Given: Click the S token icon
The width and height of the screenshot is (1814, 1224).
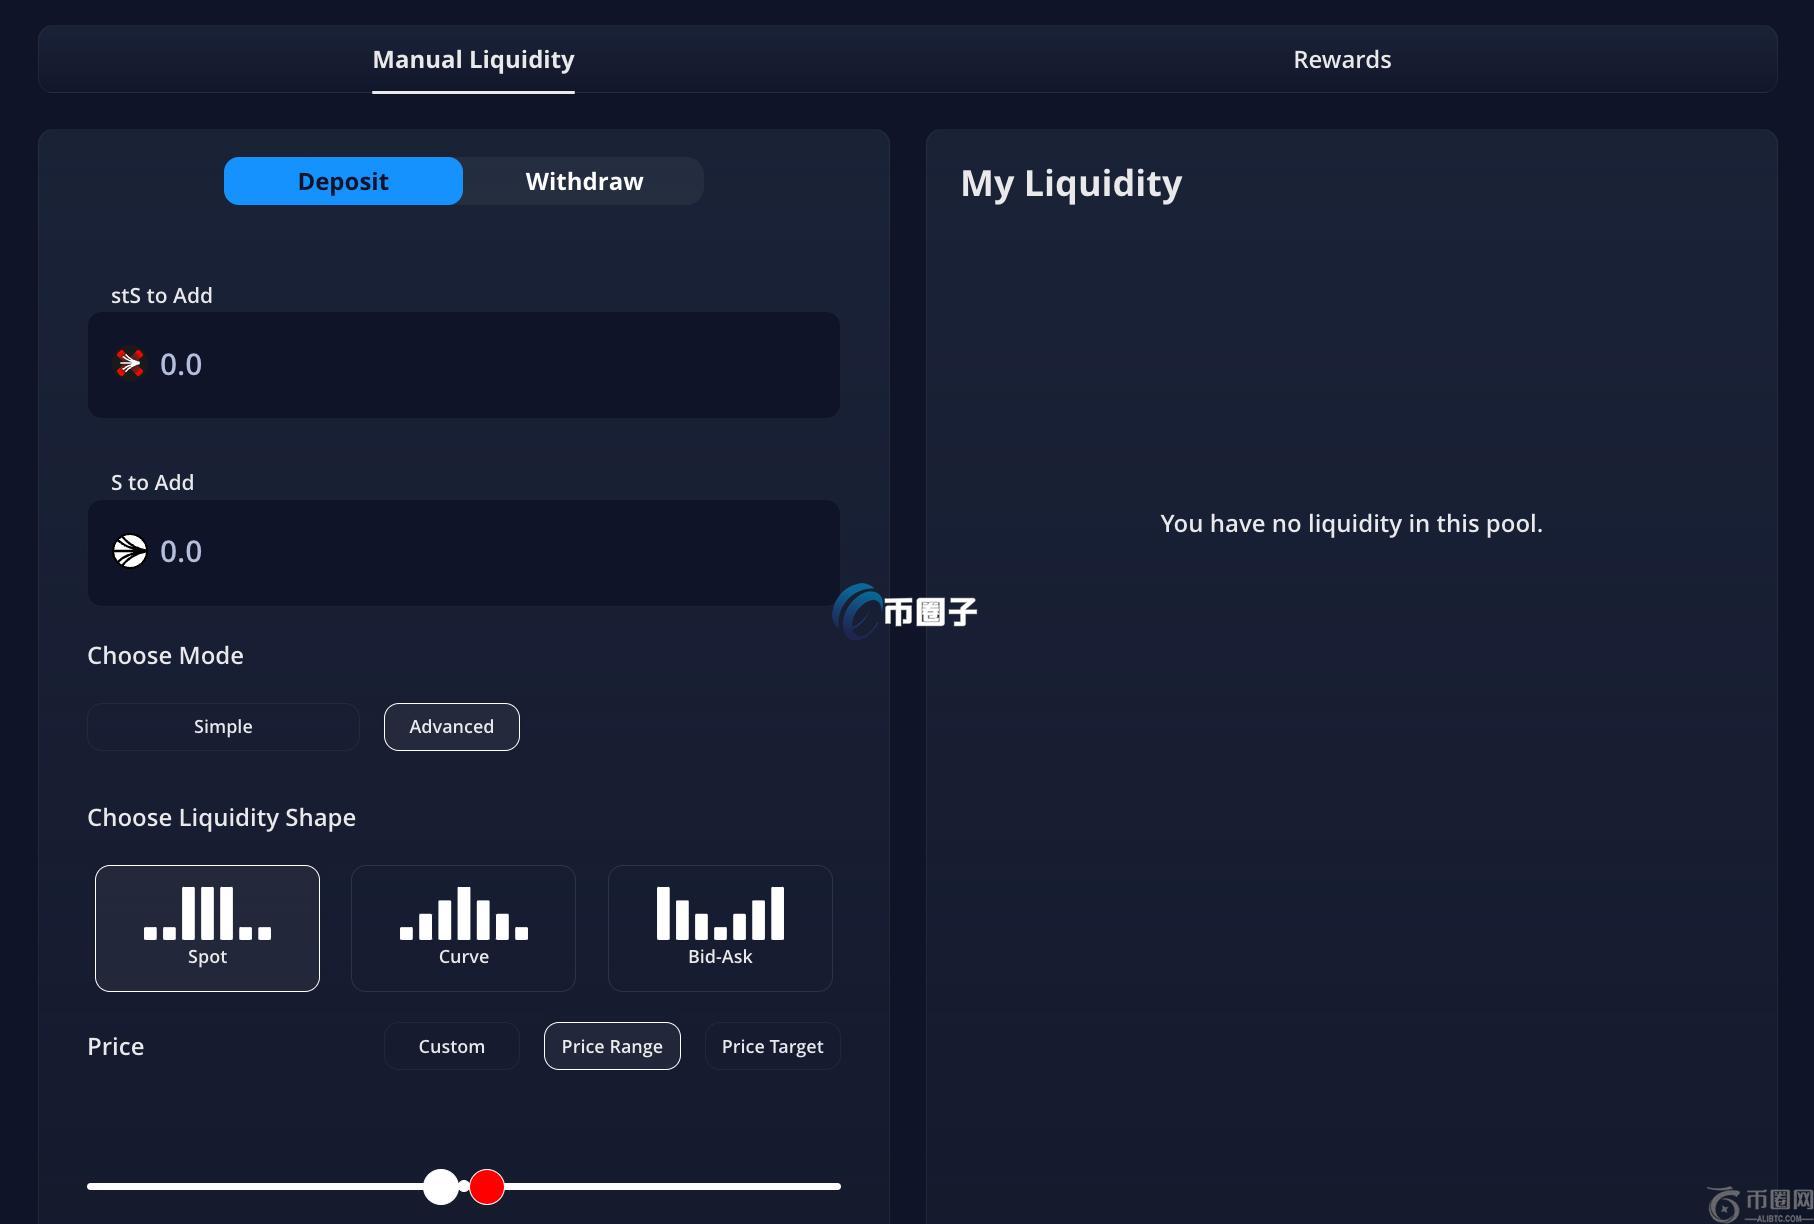Looking at the screenshot, I should pyautogui.click(x=130, y=551).
